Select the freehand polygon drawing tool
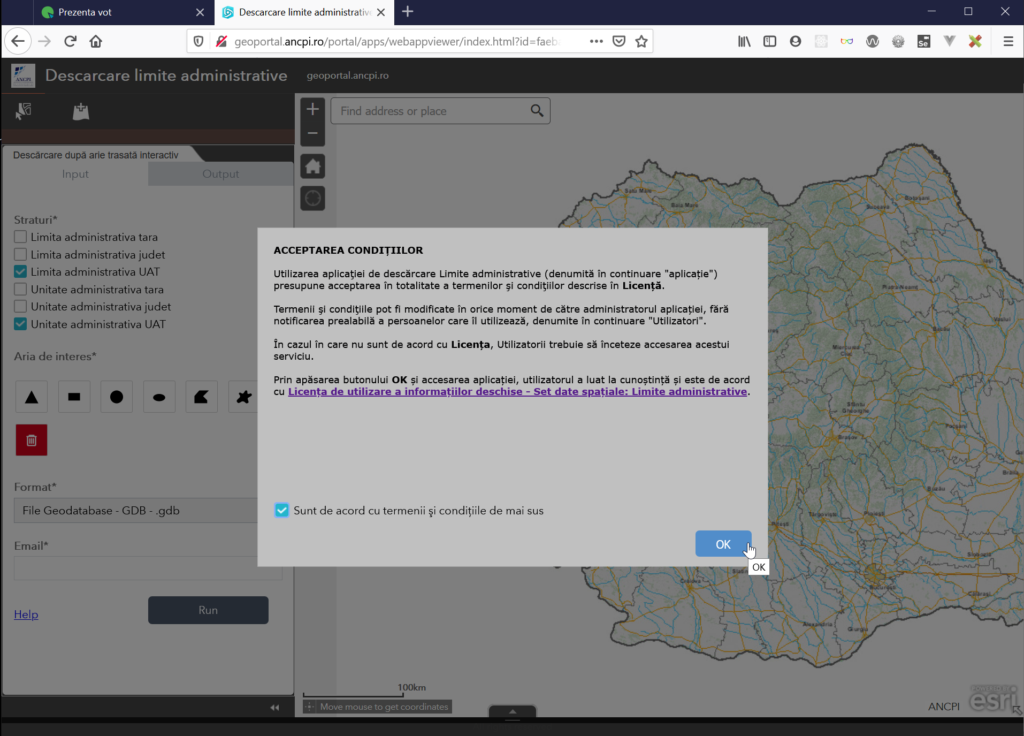 (x=244, y=397)
